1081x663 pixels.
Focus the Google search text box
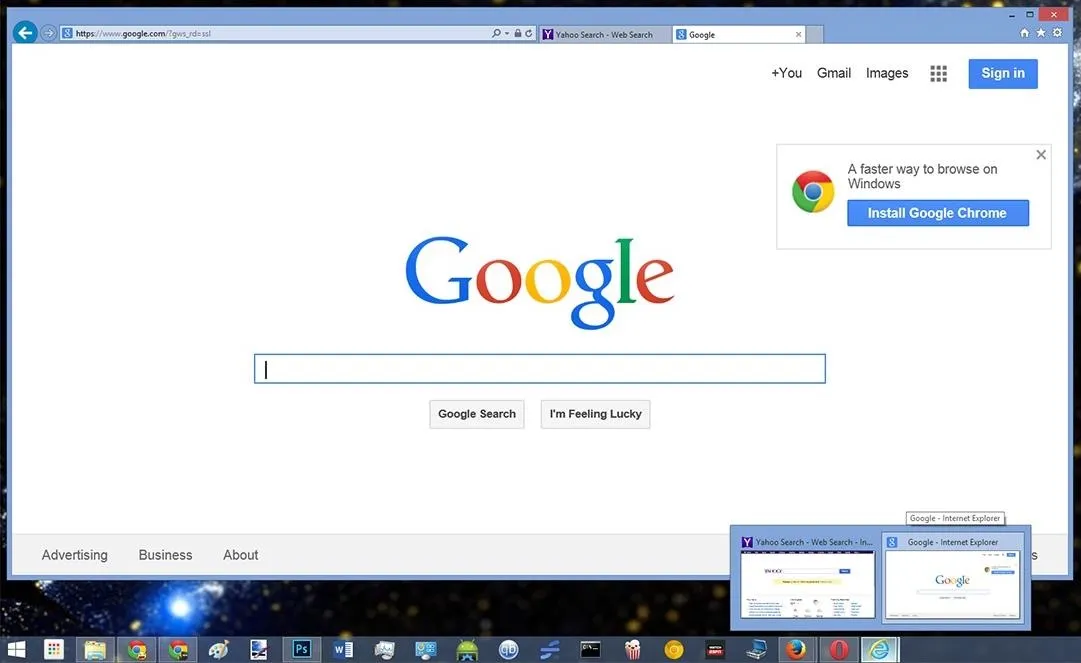540,369
